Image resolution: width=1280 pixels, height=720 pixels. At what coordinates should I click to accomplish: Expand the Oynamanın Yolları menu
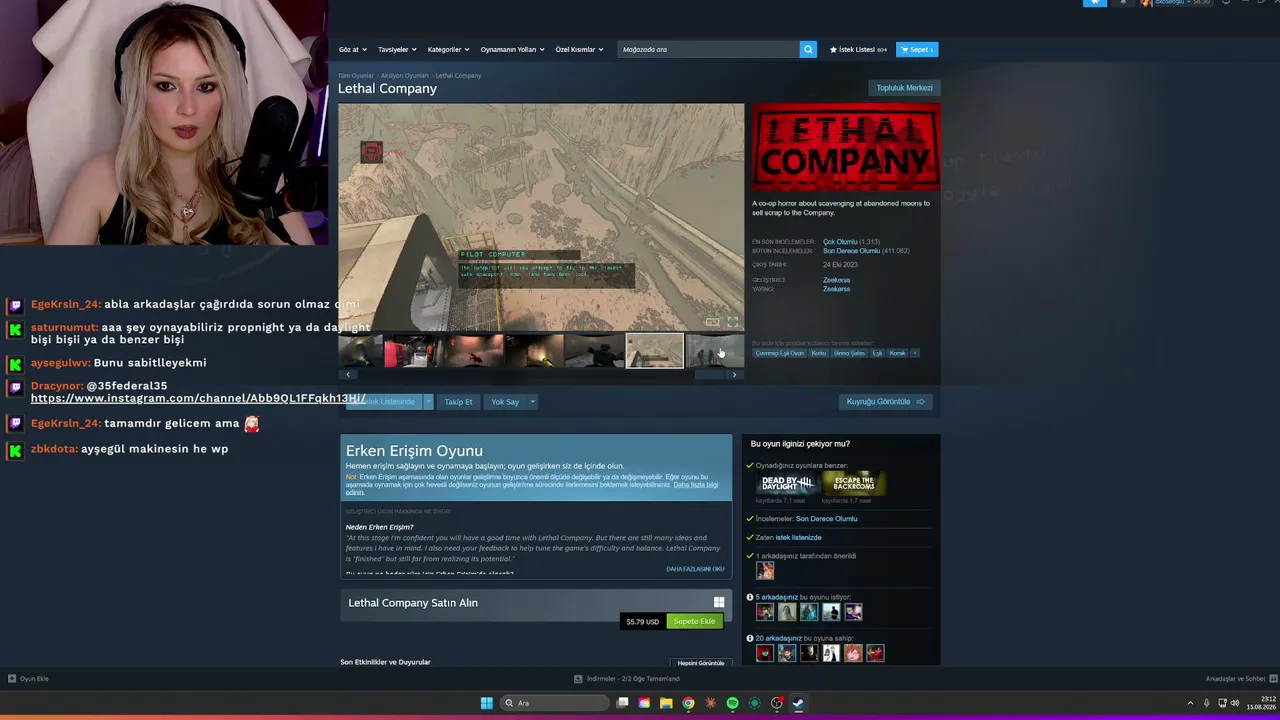[x=512, y=49]
